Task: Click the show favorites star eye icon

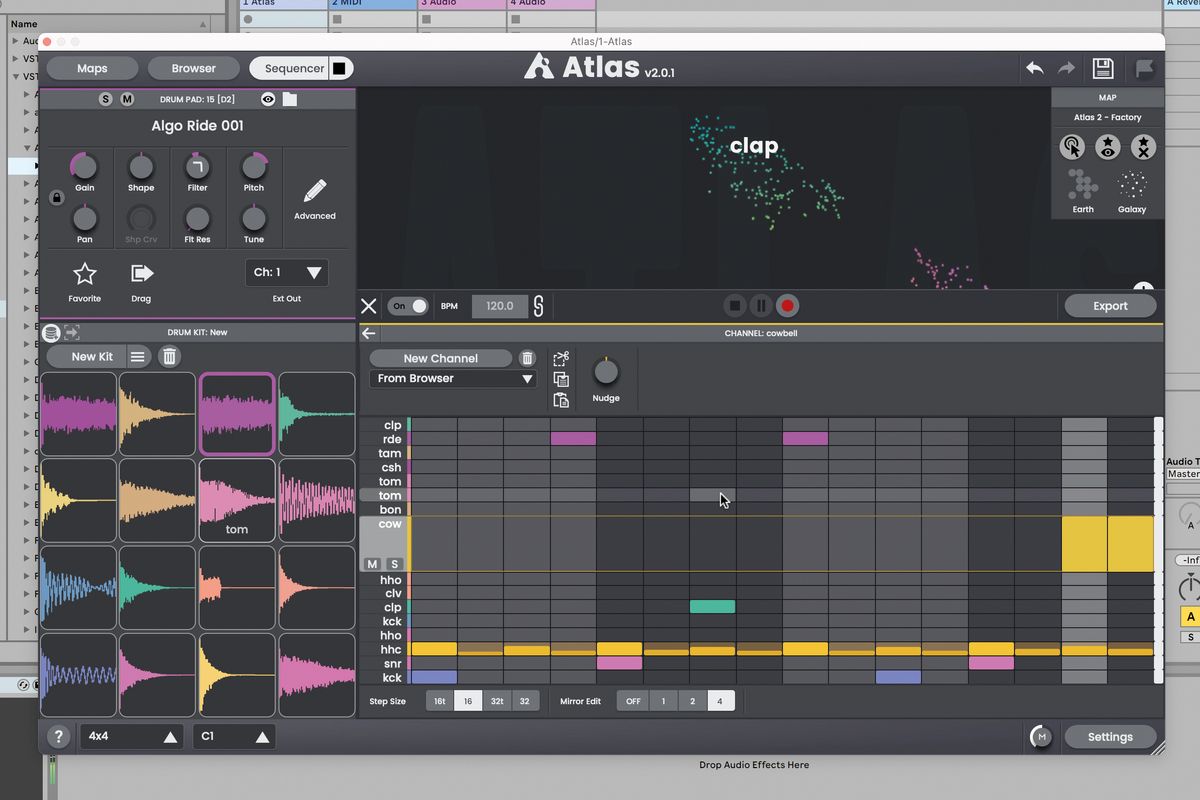Action: coord(1107,147)
